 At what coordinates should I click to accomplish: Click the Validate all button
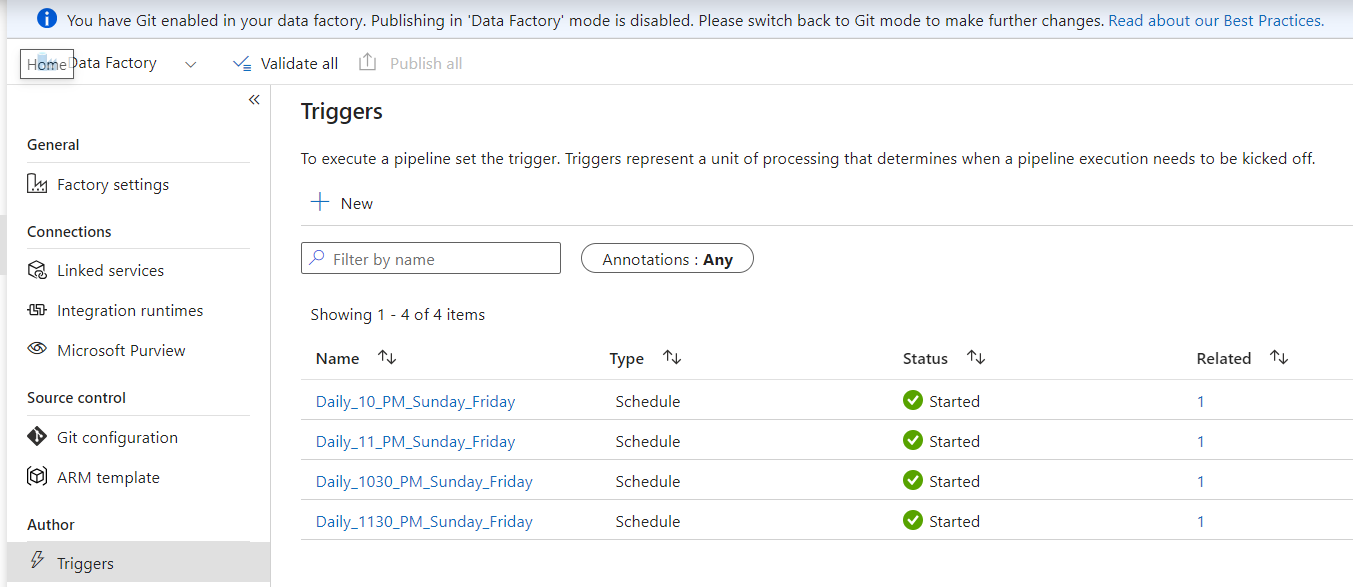(286, 63)
